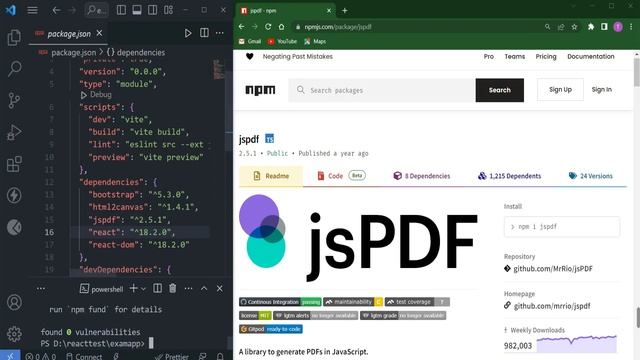
Task: Switch to the Code Beta tab
Action: click(341, 176)
